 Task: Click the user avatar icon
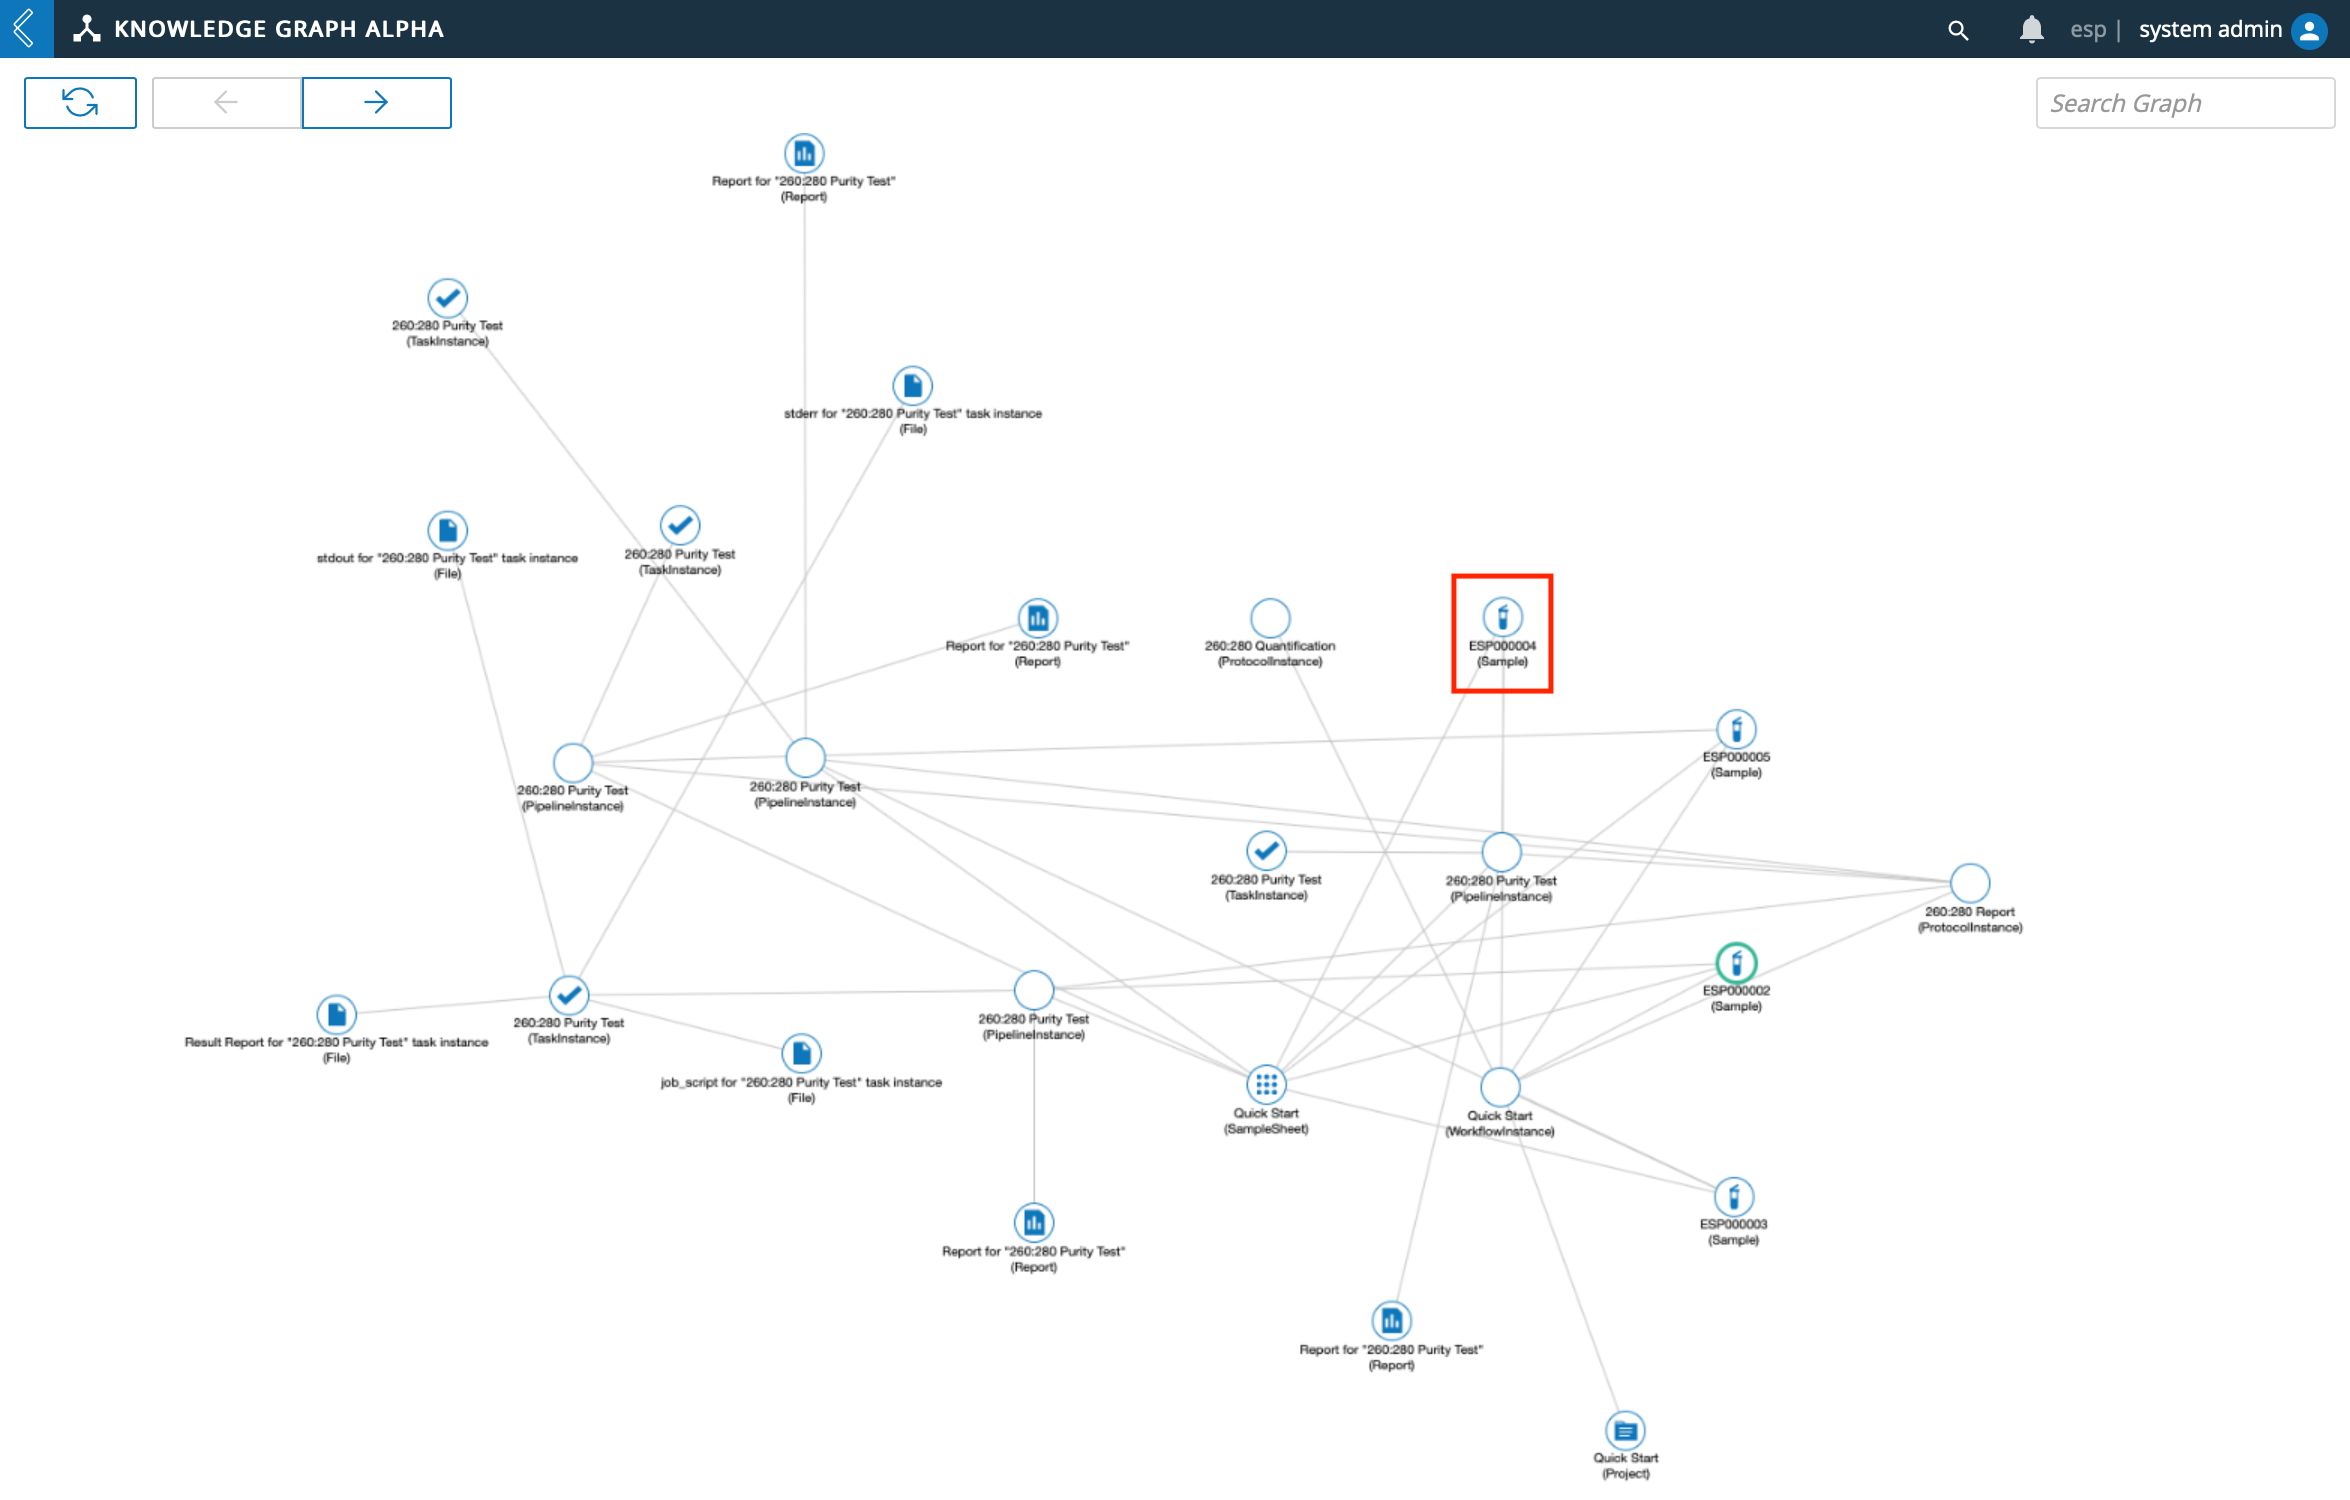[2309, 30]
